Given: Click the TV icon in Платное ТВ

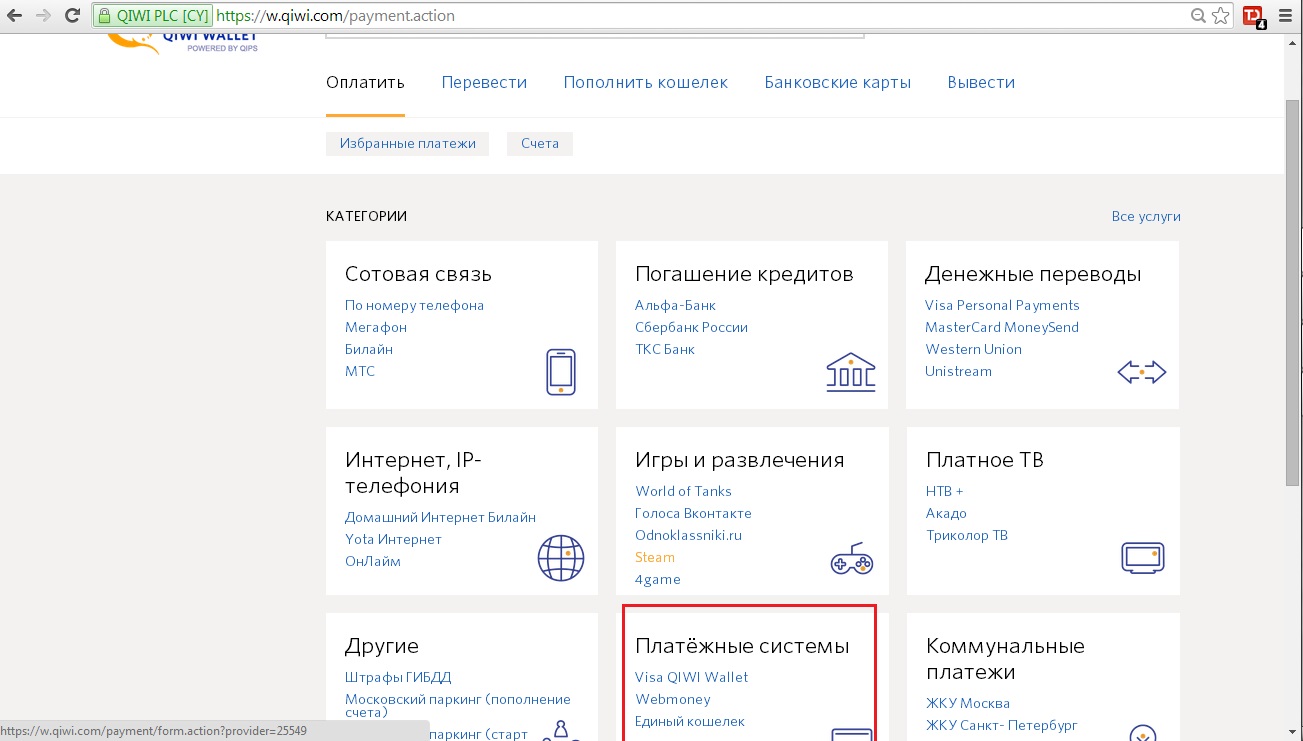Looking at the screenshot, I should click(x=1142, y=558).
